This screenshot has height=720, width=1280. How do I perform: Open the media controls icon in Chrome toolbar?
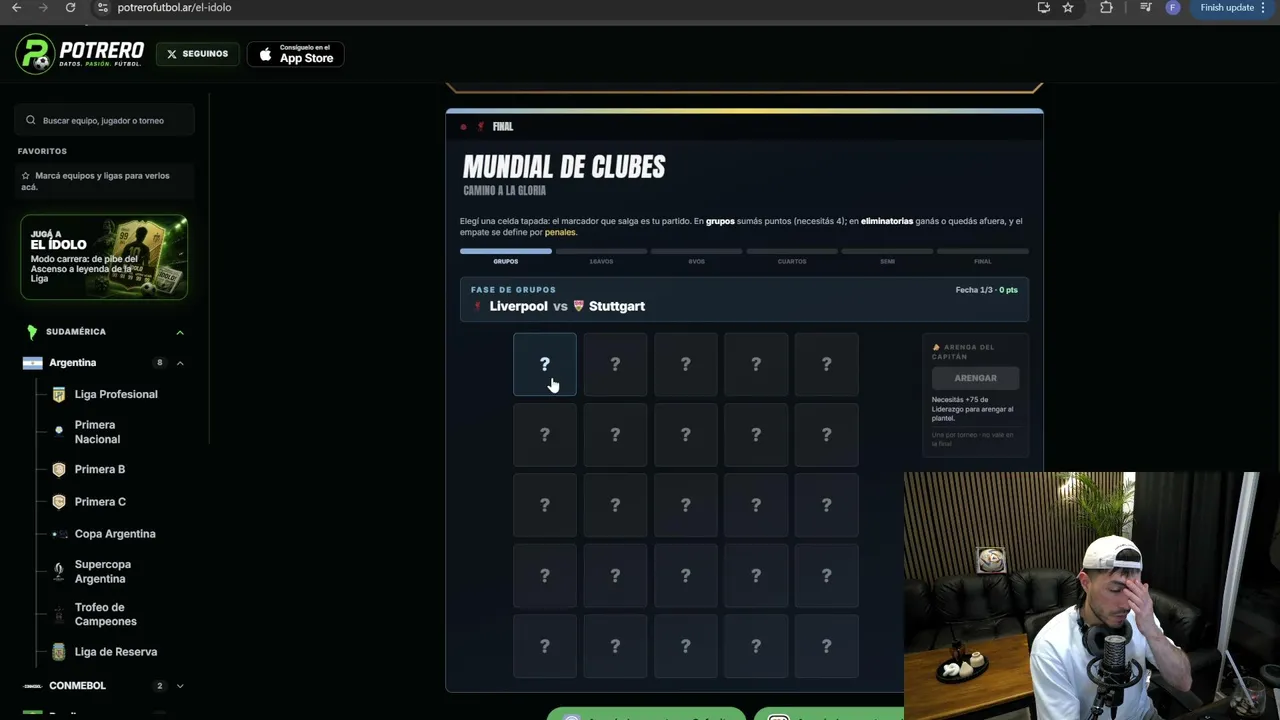tap(1146, 7)
